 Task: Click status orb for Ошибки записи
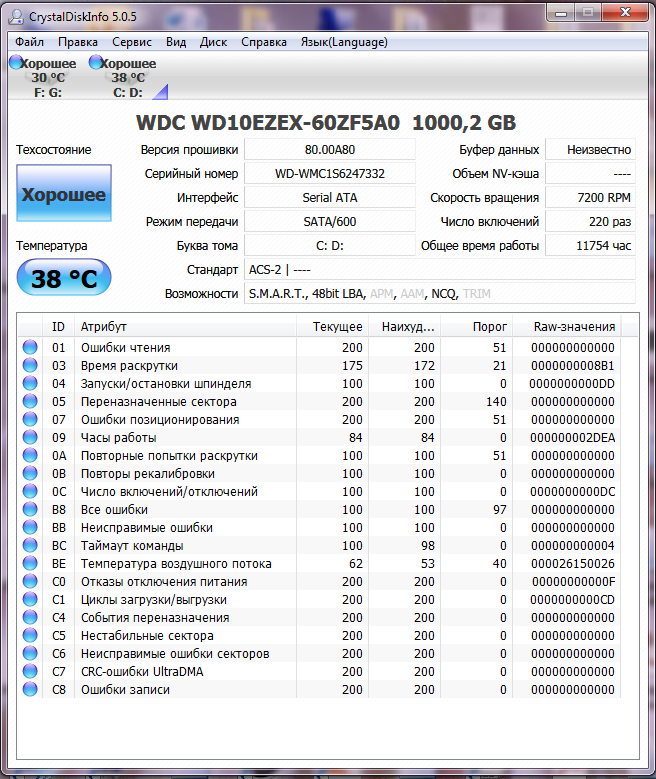pyautogui.click(x=30, y=689)
